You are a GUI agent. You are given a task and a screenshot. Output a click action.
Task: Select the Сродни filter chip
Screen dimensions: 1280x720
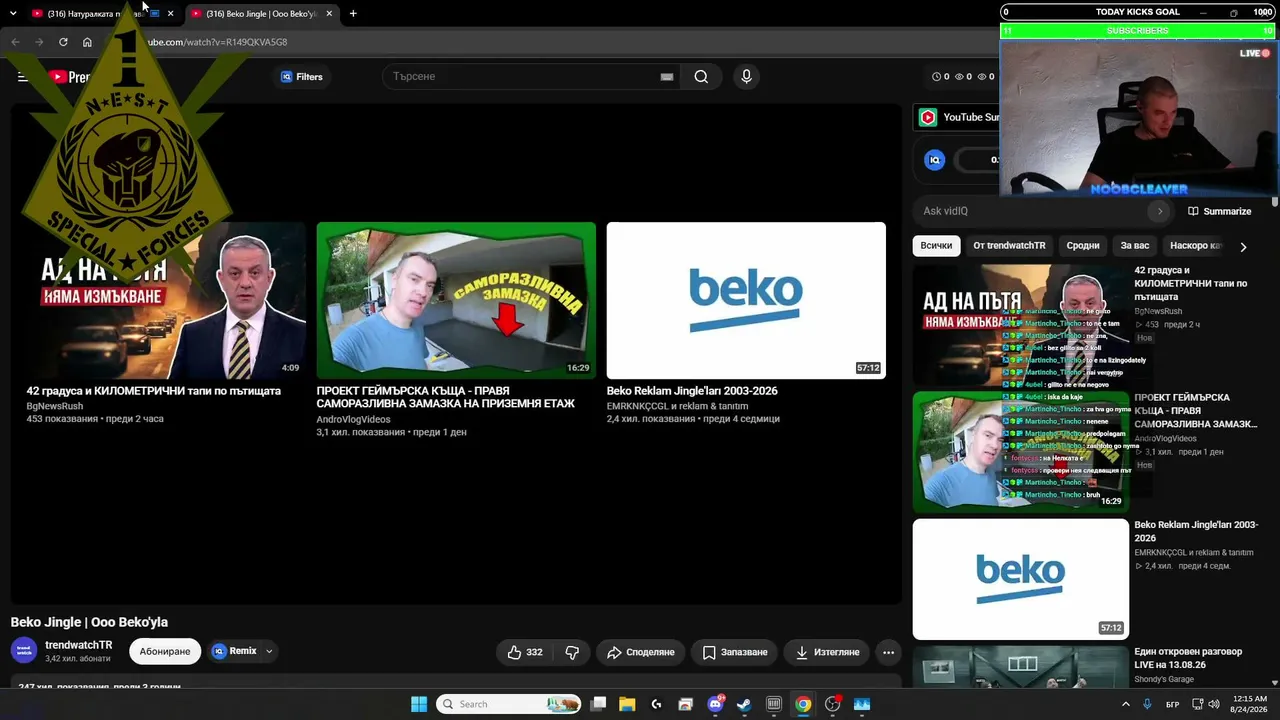click(1083, 246)
